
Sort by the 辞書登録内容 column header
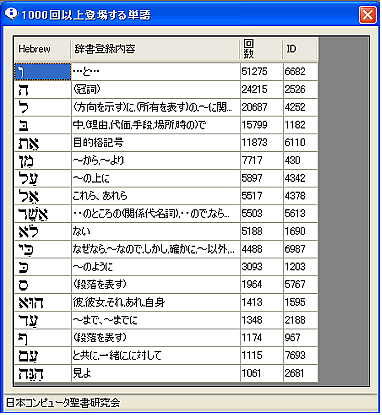[156, 49]
